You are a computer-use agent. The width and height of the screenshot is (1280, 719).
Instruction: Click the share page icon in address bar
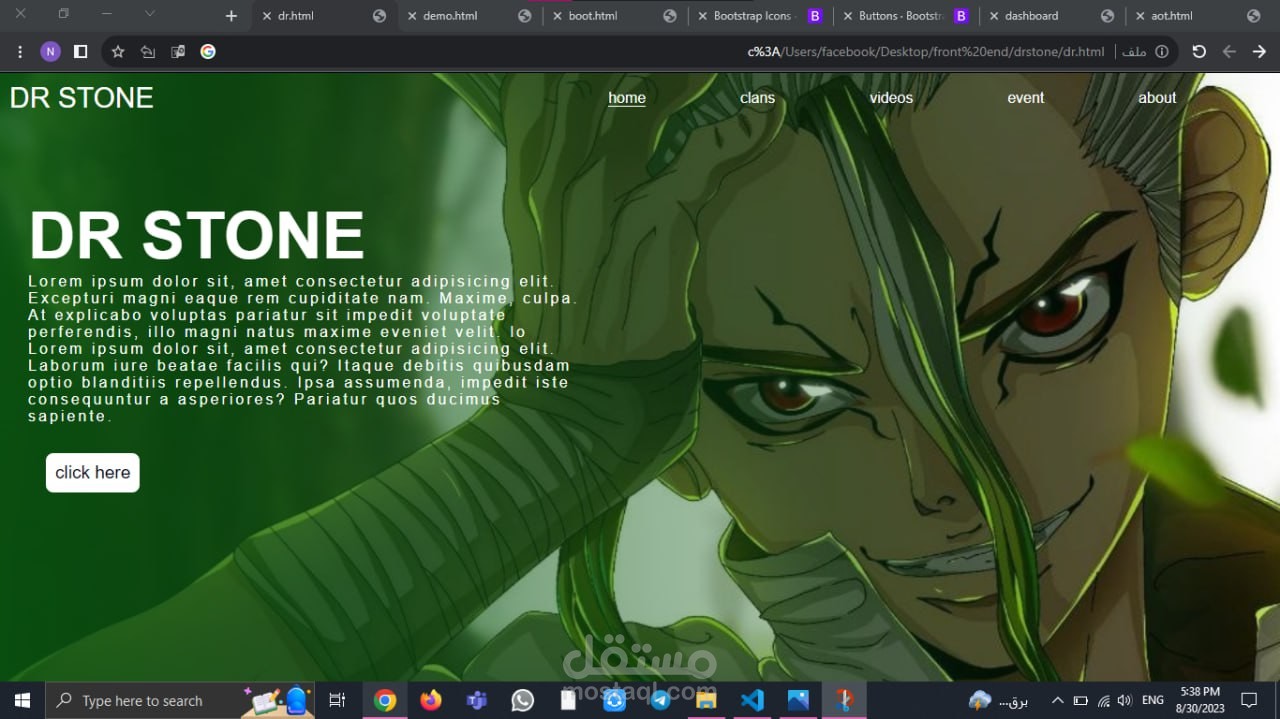pos(148,51)
